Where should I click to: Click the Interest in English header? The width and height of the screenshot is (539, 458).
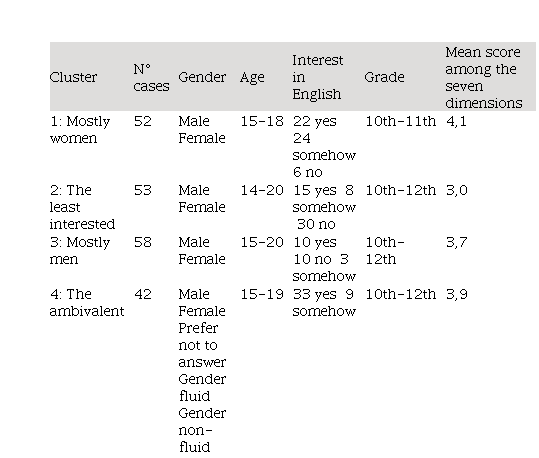pyautogui.click(x=318, y=77)
